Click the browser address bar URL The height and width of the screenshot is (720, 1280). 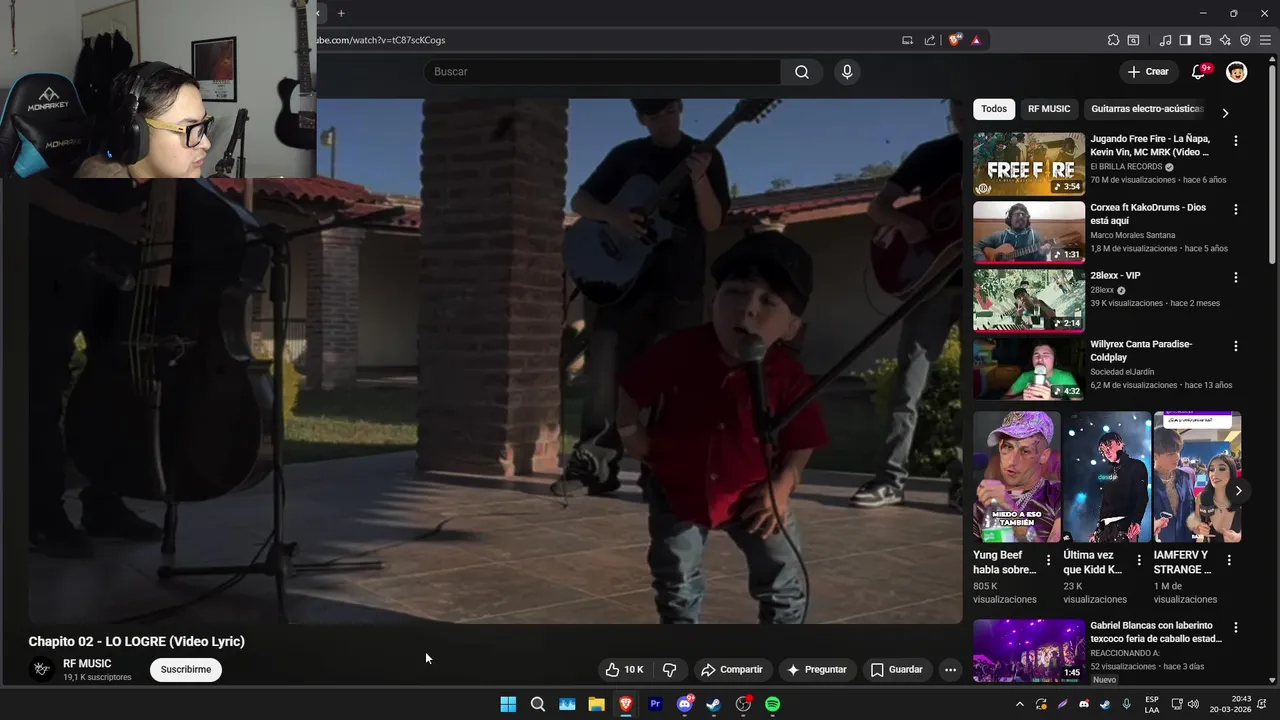click(382, 40)
